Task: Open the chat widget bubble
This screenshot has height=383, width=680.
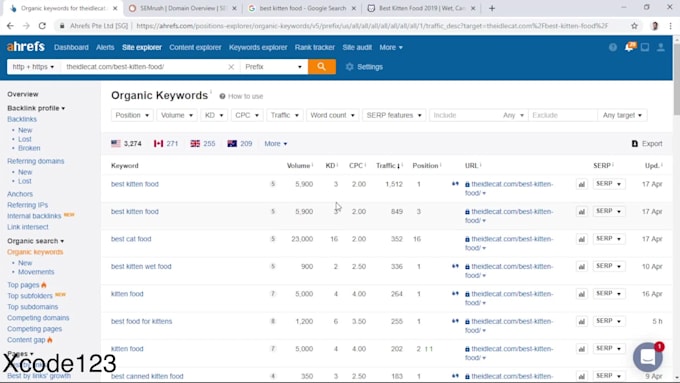Action: click(647, 357)
